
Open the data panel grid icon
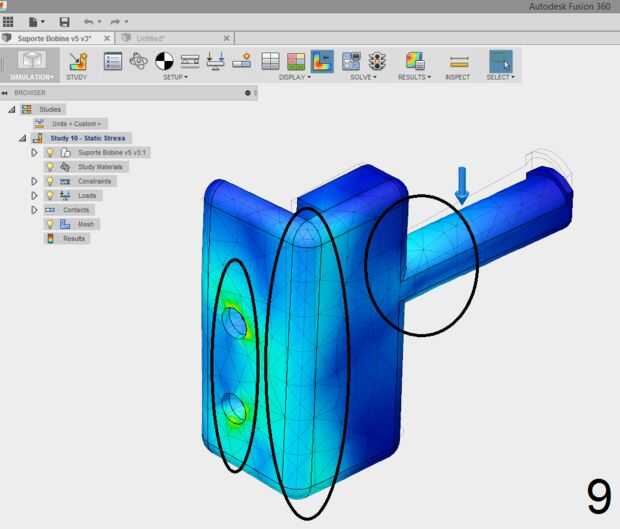point(8,21)
